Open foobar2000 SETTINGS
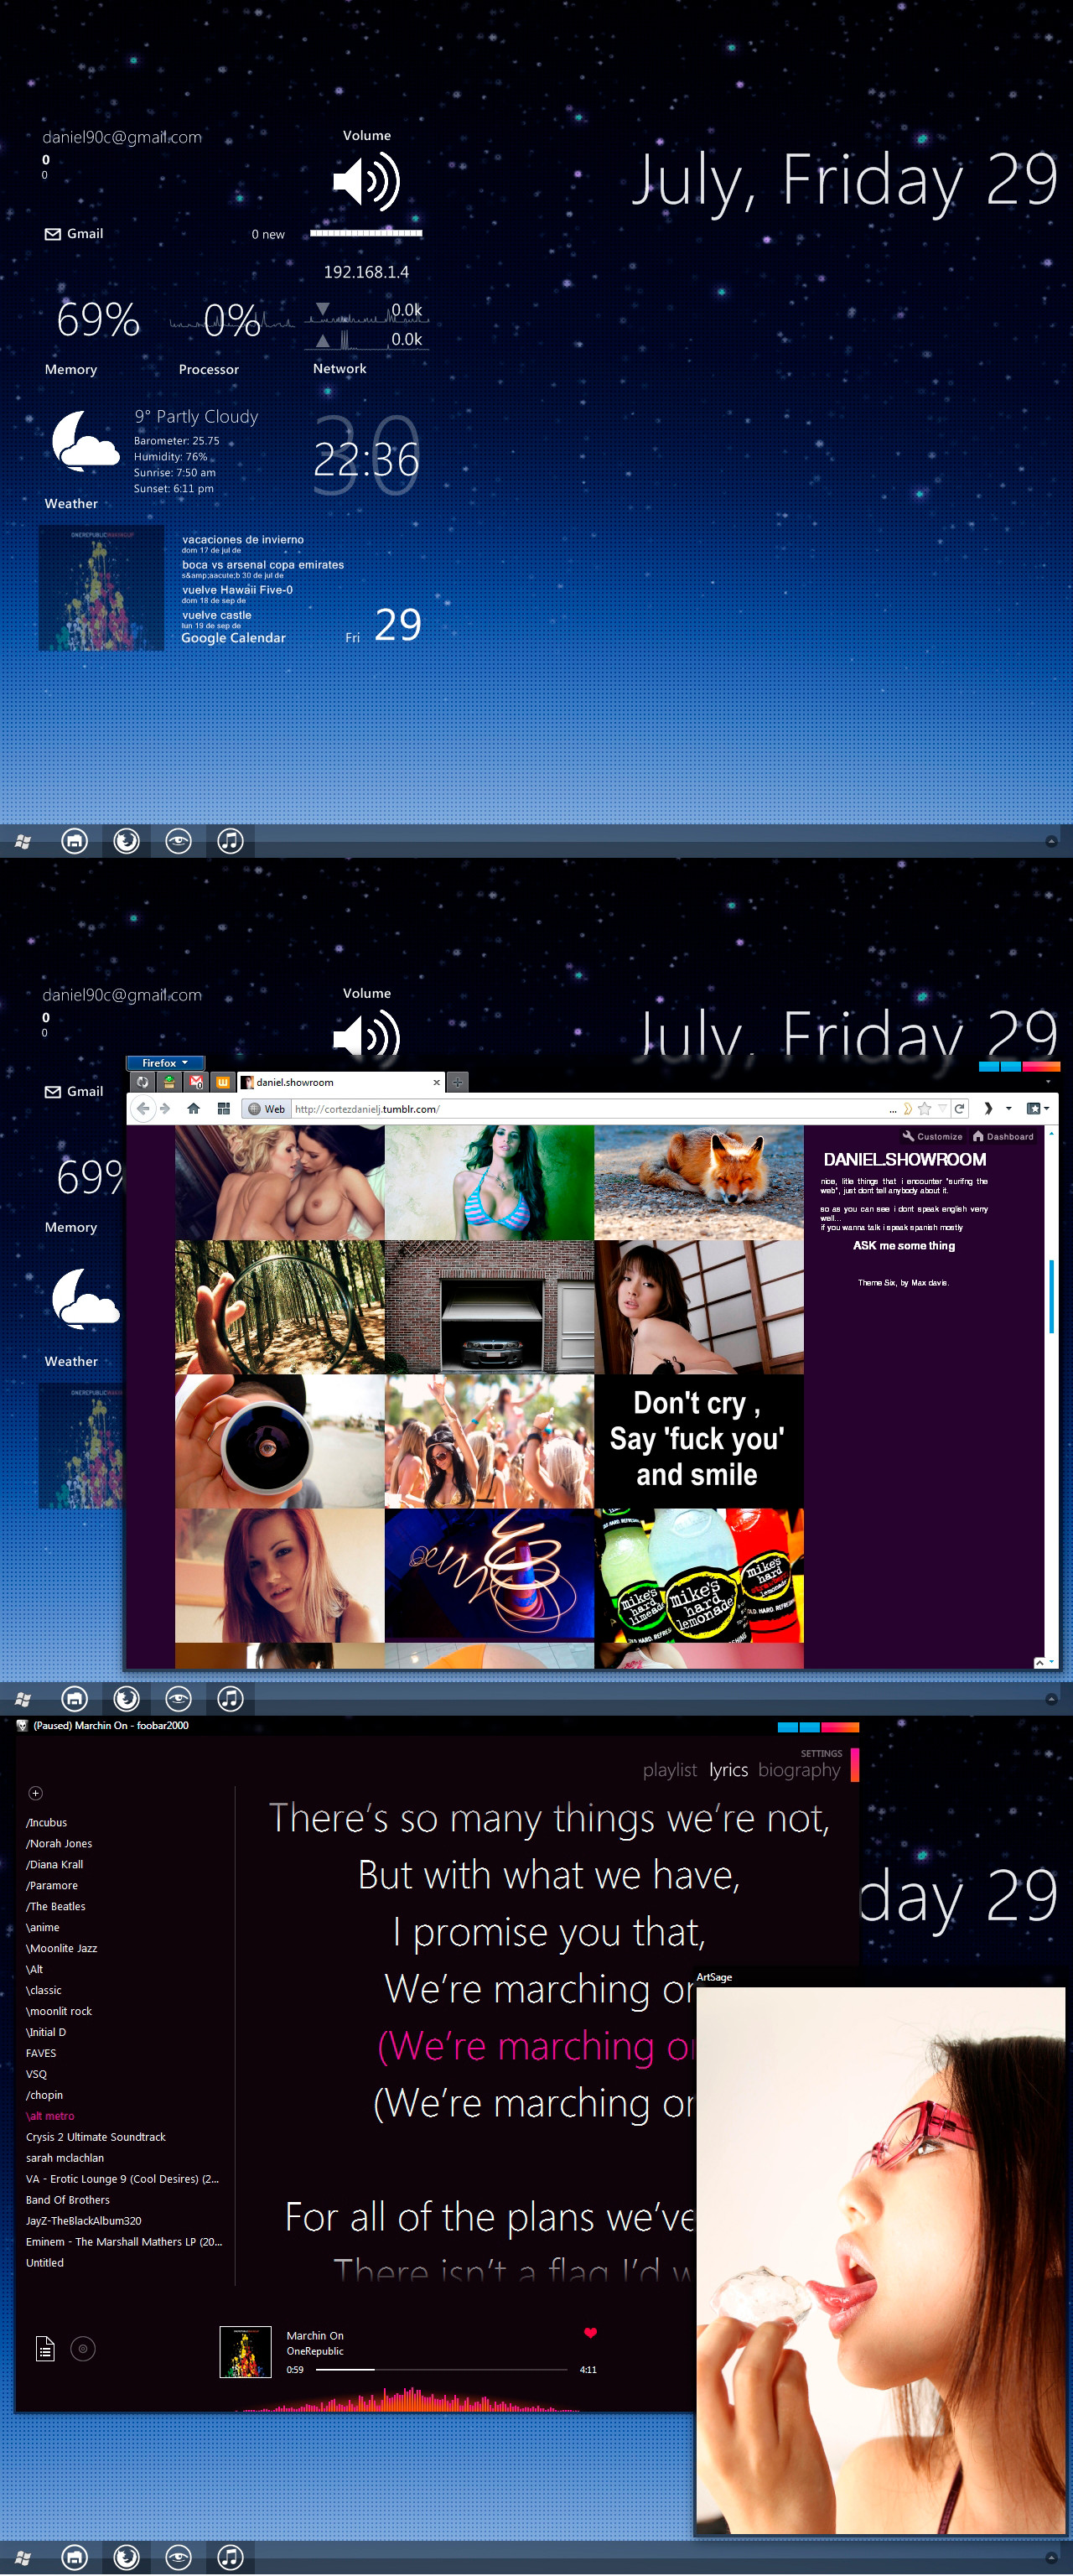The image size is (1073, 2576). [x=821, y=1753]
